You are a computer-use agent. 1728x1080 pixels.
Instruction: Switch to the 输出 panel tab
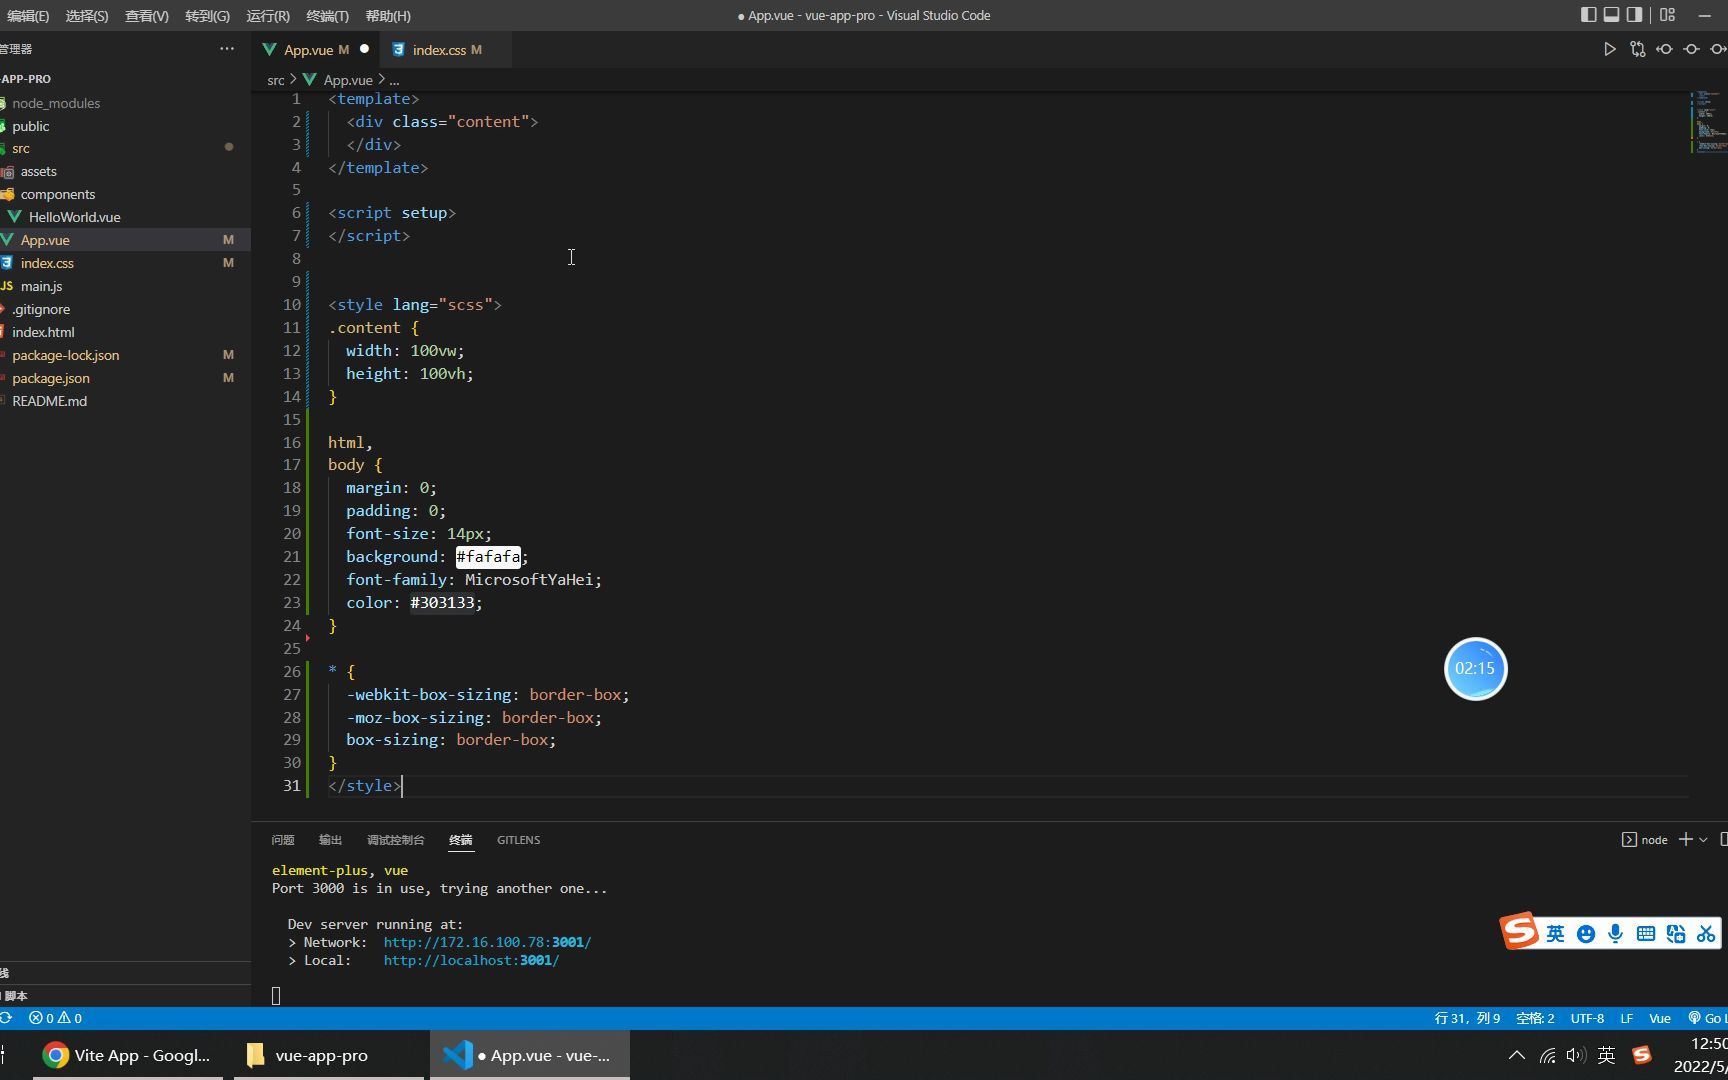(330, 840)
